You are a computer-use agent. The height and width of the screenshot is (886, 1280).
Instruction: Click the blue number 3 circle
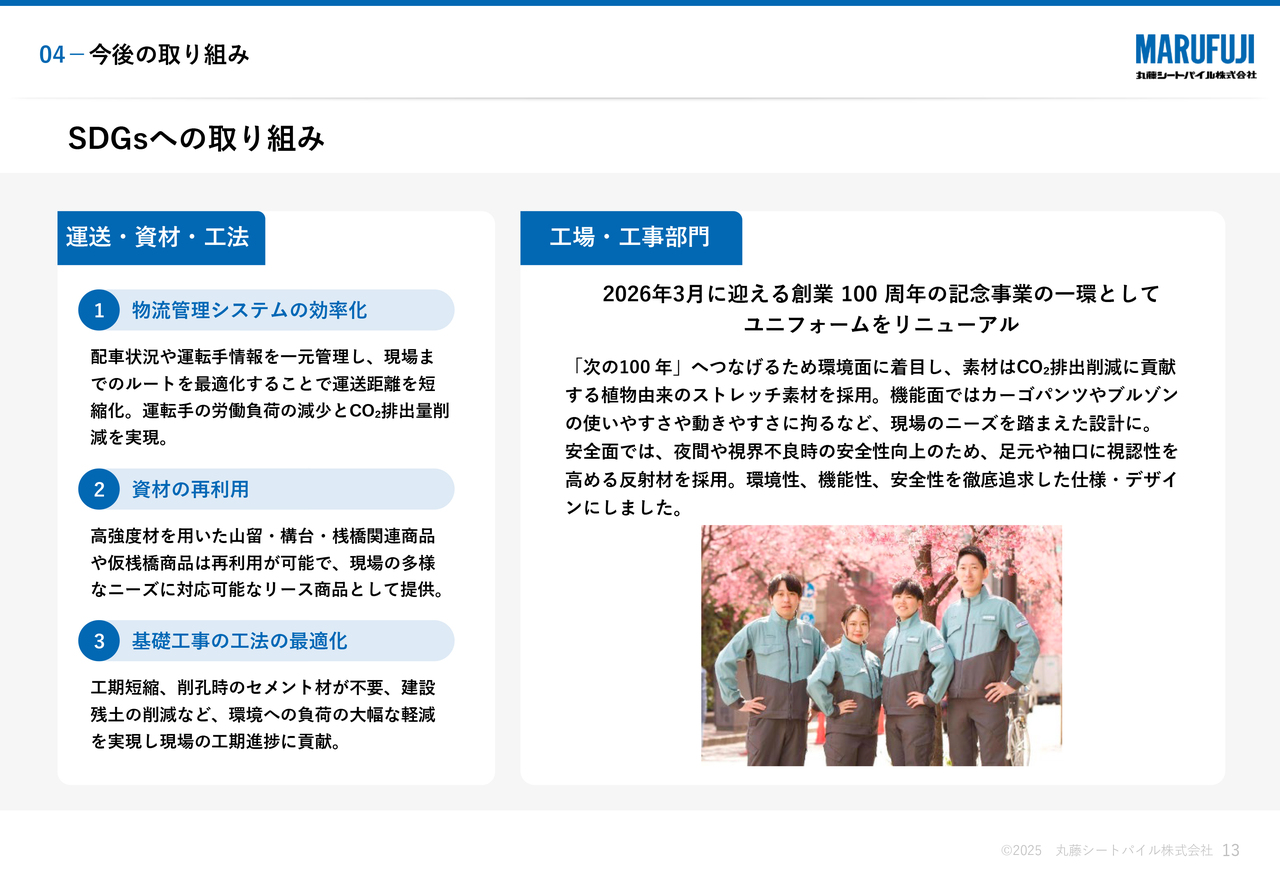coord(99,641)
